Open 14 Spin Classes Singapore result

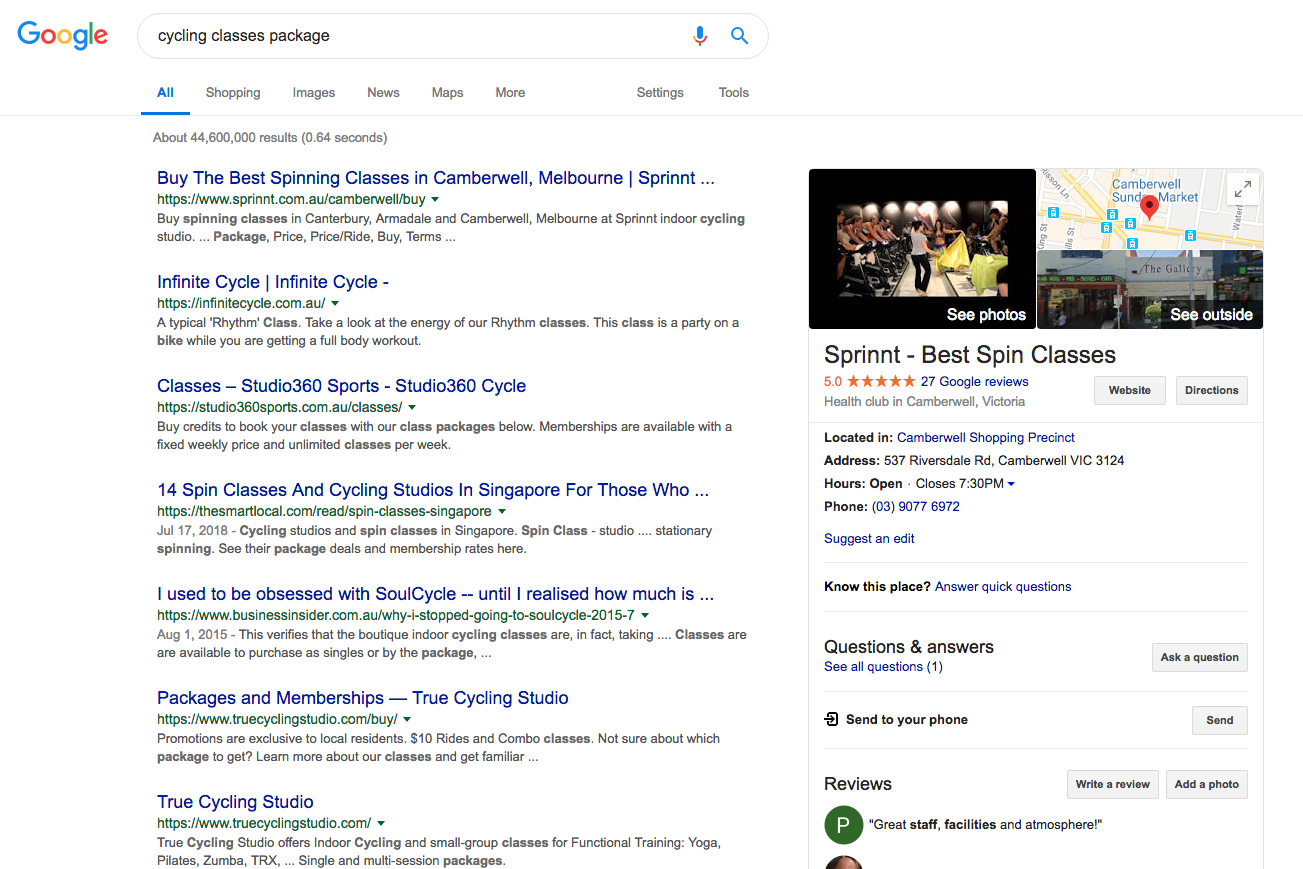click(x=433, y=490)
